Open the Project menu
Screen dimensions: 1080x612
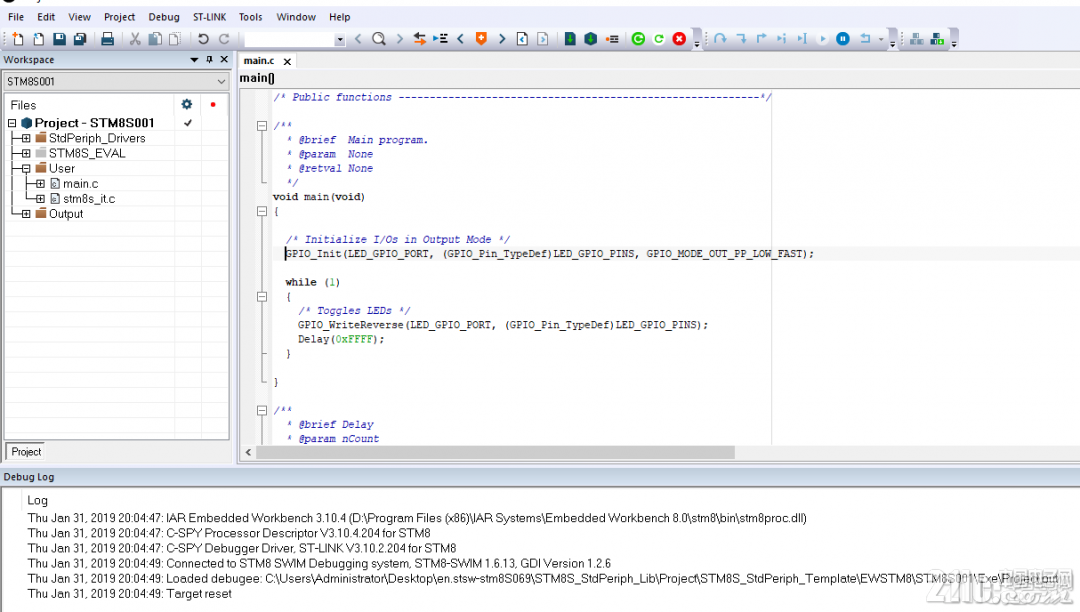(119, 17)
